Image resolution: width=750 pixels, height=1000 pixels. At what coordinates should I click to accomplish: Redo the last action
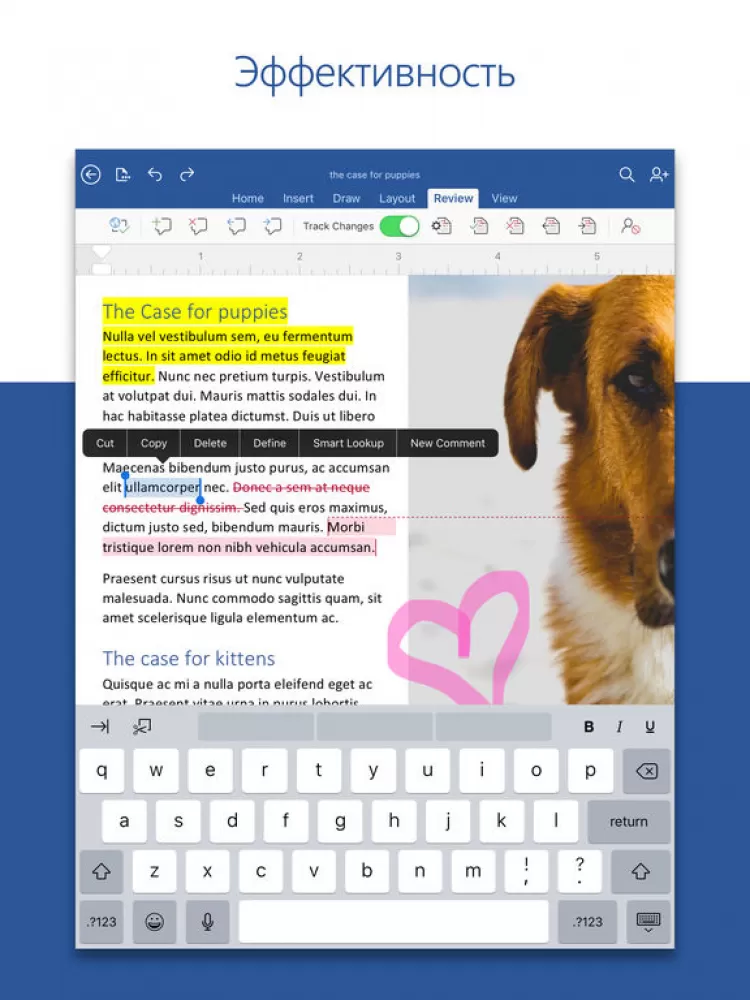pos(187,174)
